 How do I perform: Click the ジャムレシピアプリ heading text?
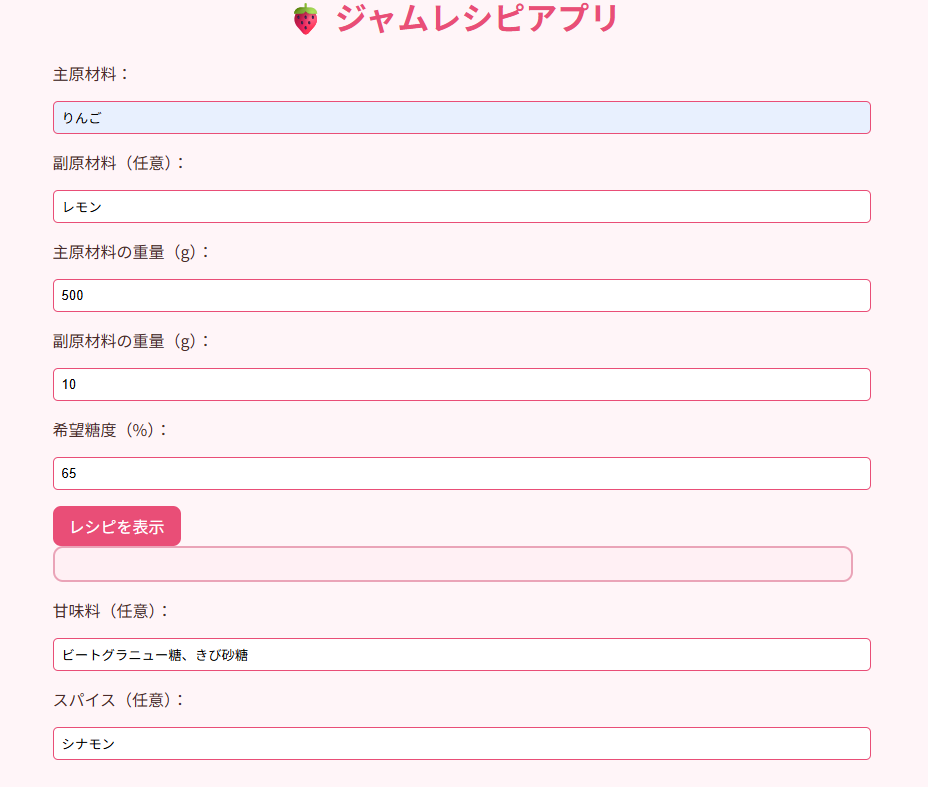point(477,18)
